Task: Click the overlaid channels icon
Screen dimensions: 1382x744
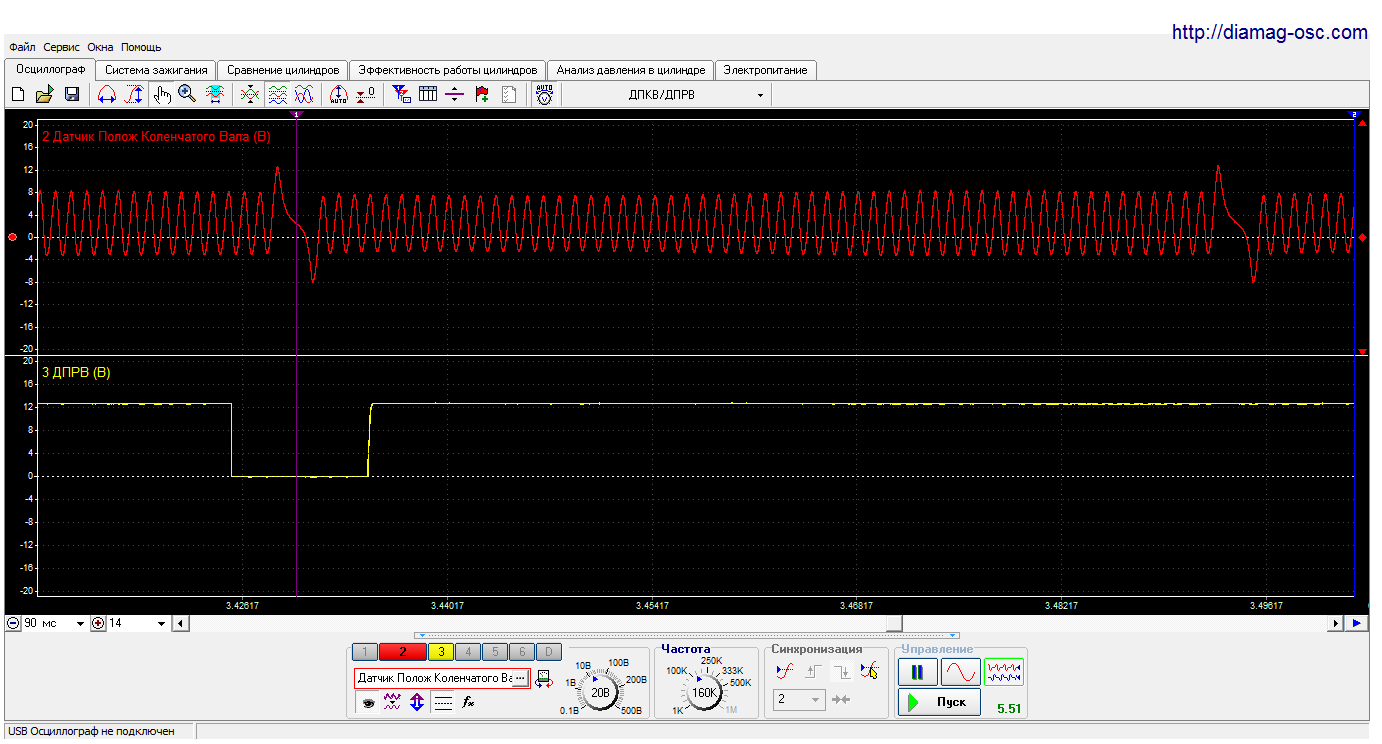Action: [251, 94]
